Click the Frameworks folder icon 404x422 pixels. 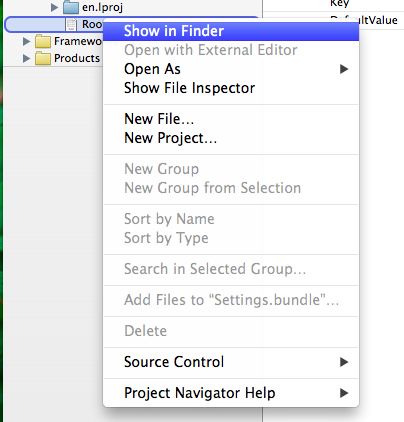(43, 41)
